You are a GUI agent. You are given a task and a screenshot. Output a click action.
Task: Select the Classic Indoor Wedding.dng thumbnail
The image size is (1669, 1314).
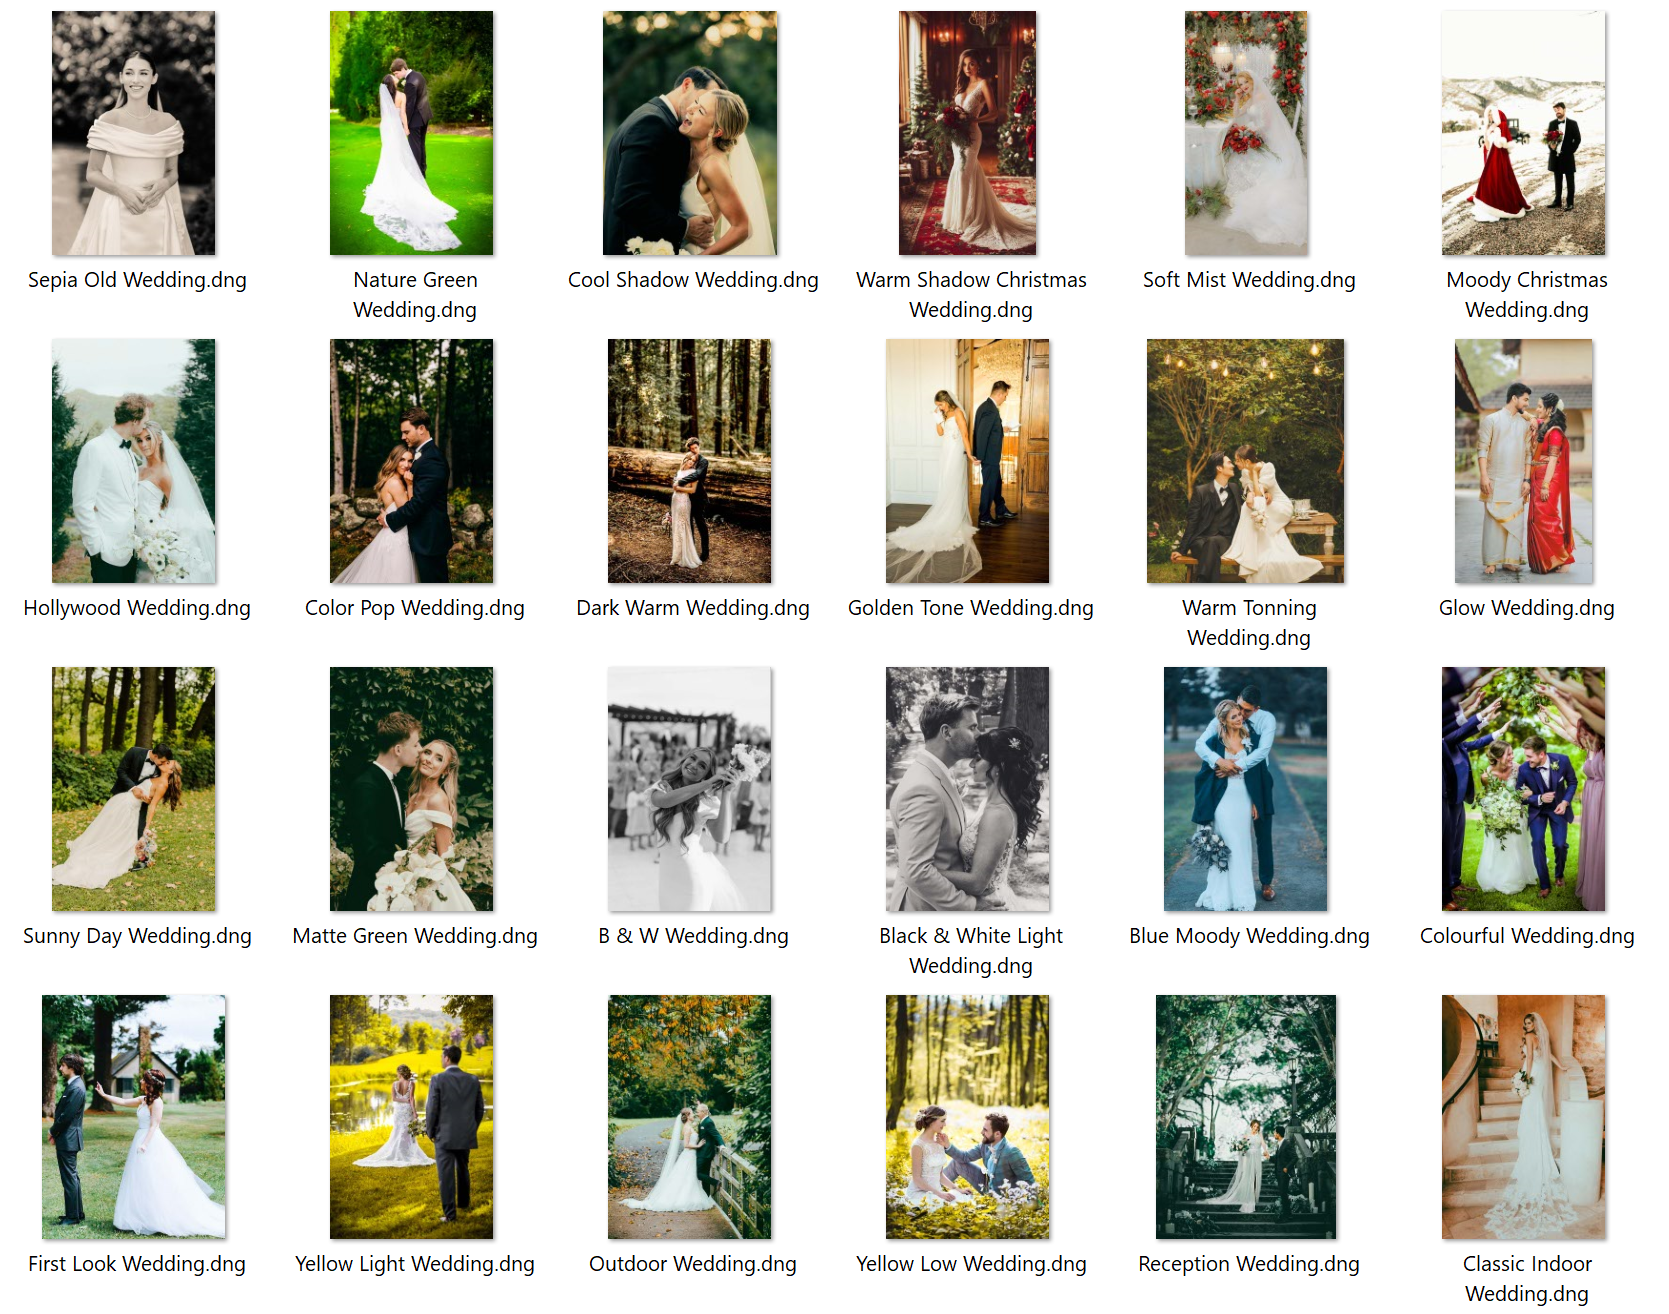1523,1117
